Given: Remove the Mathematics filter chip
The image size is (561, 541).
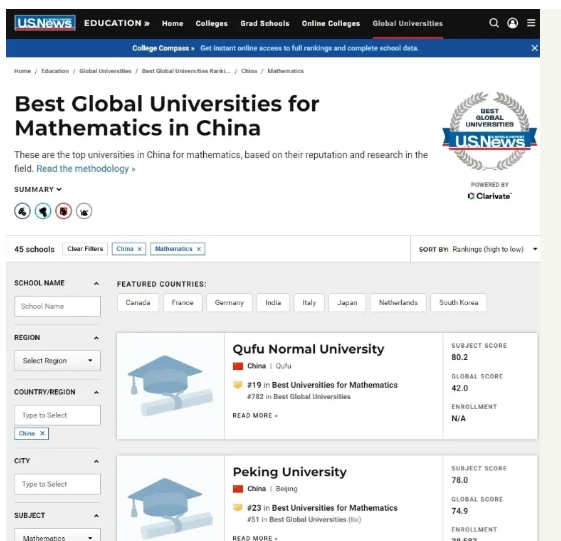Looking at the screenshot, I should click(x=199, y=249).
